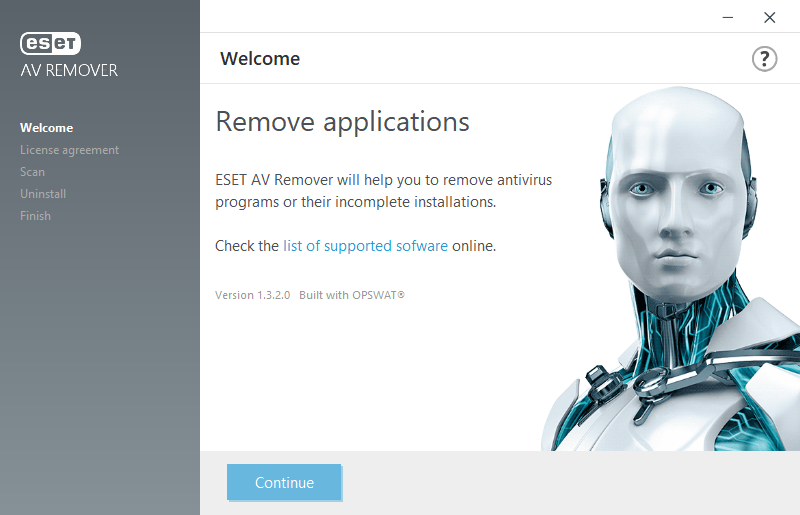
Task: Click the Continue button
Action: click(284, 482)
